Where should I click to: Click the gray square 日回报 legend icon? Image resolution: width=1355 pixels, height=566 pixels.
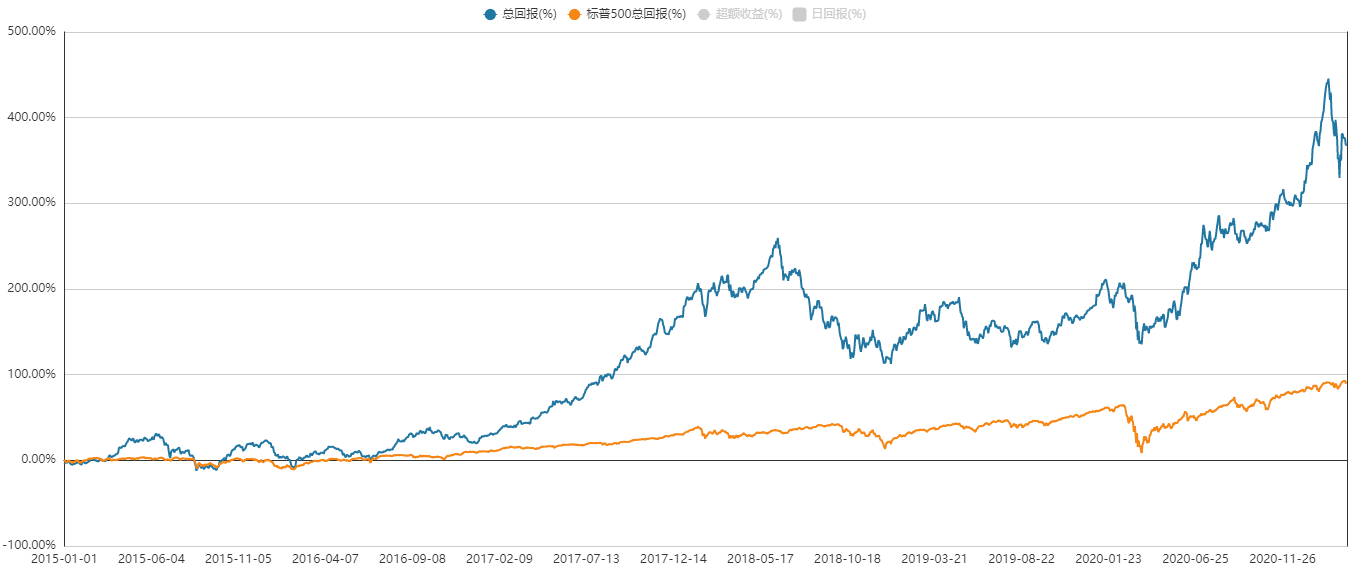[799, 14]
